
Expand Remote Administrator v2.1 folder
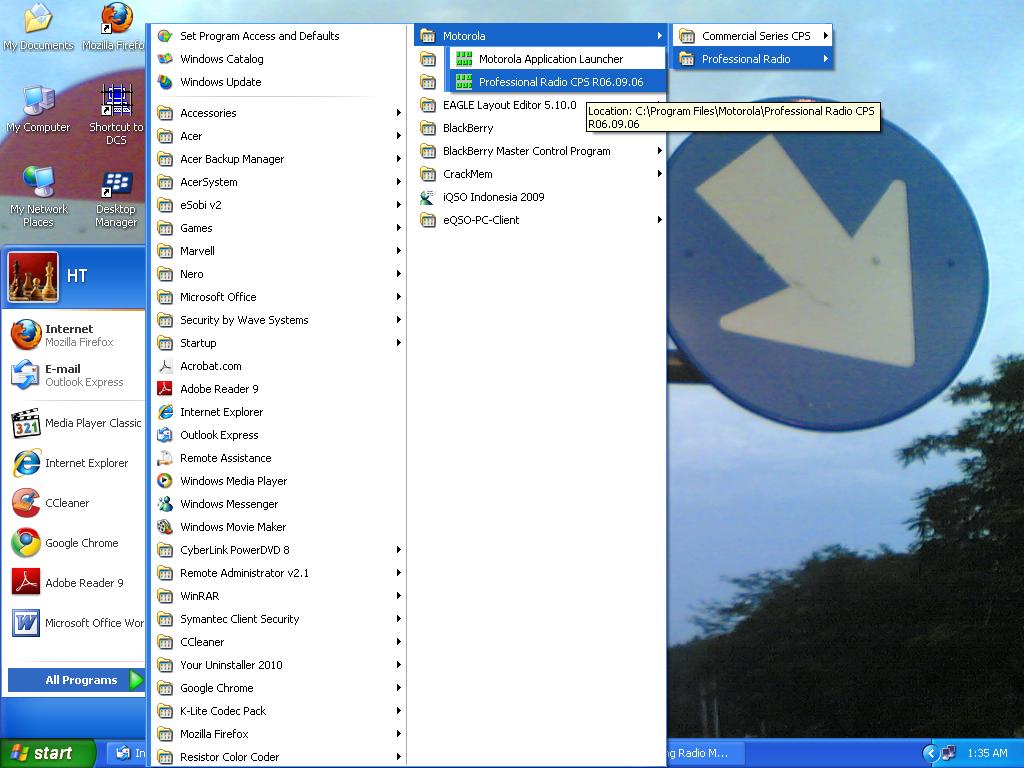point(279,573)
